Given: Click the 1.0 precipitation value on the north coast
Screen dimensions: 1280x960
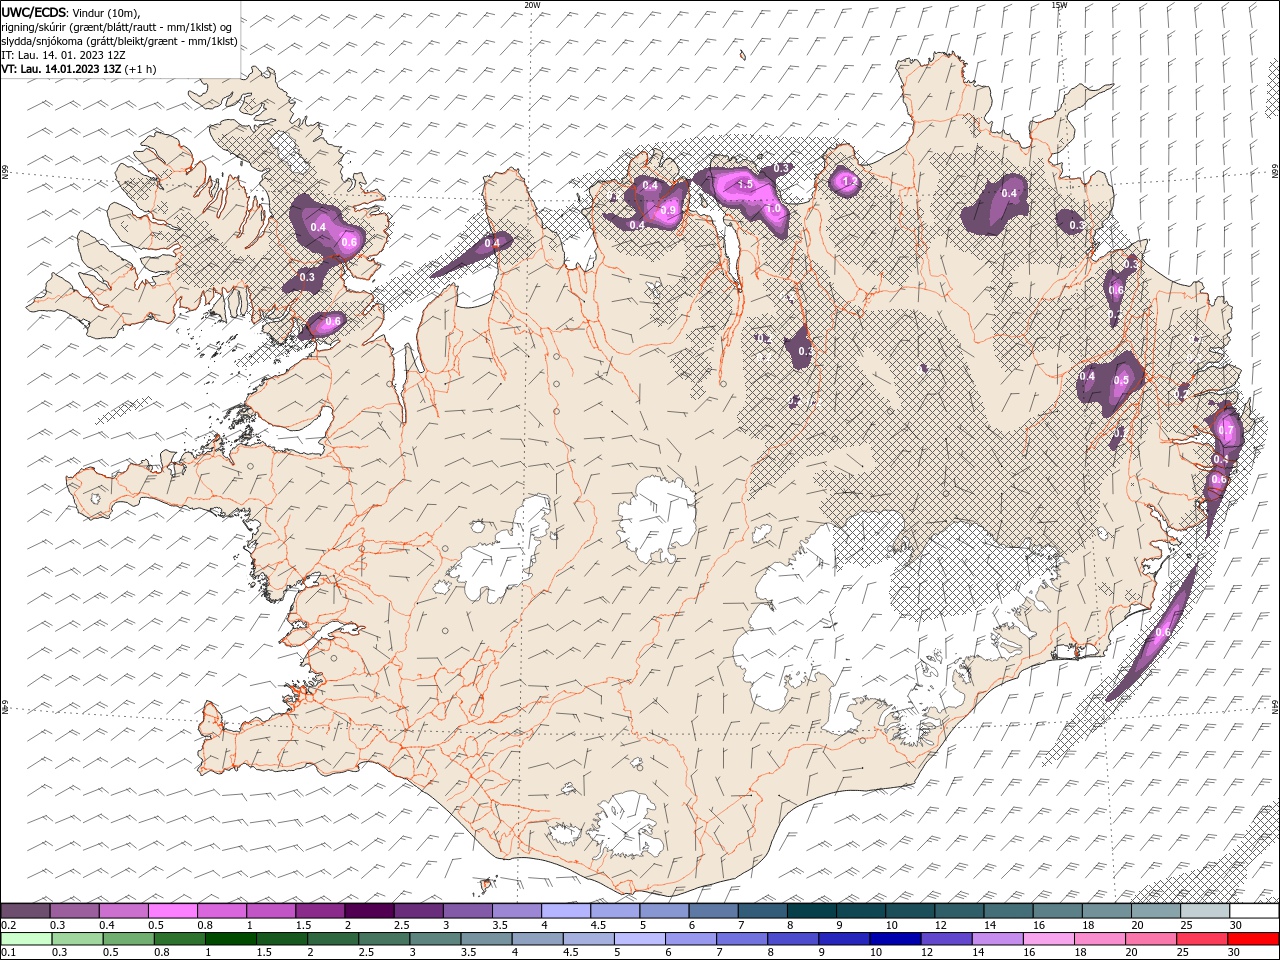Looking at the screenshot, I should point(772,209).
